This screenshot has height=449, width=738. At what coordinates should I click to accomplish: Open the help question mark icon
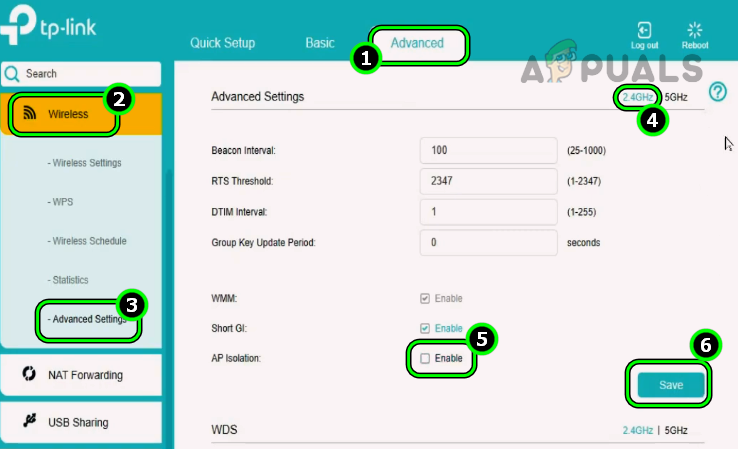pyautogui.click(x=718, y=92)
